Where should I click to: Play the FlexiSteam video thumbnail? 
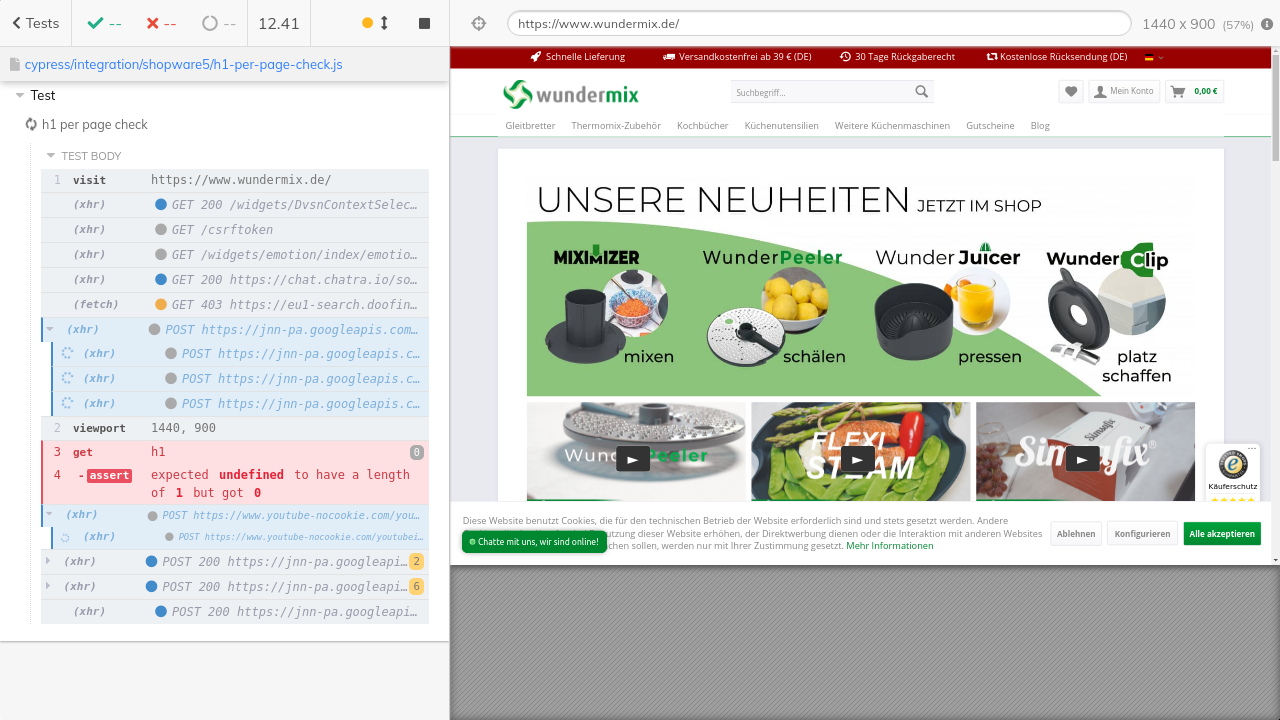857,458
